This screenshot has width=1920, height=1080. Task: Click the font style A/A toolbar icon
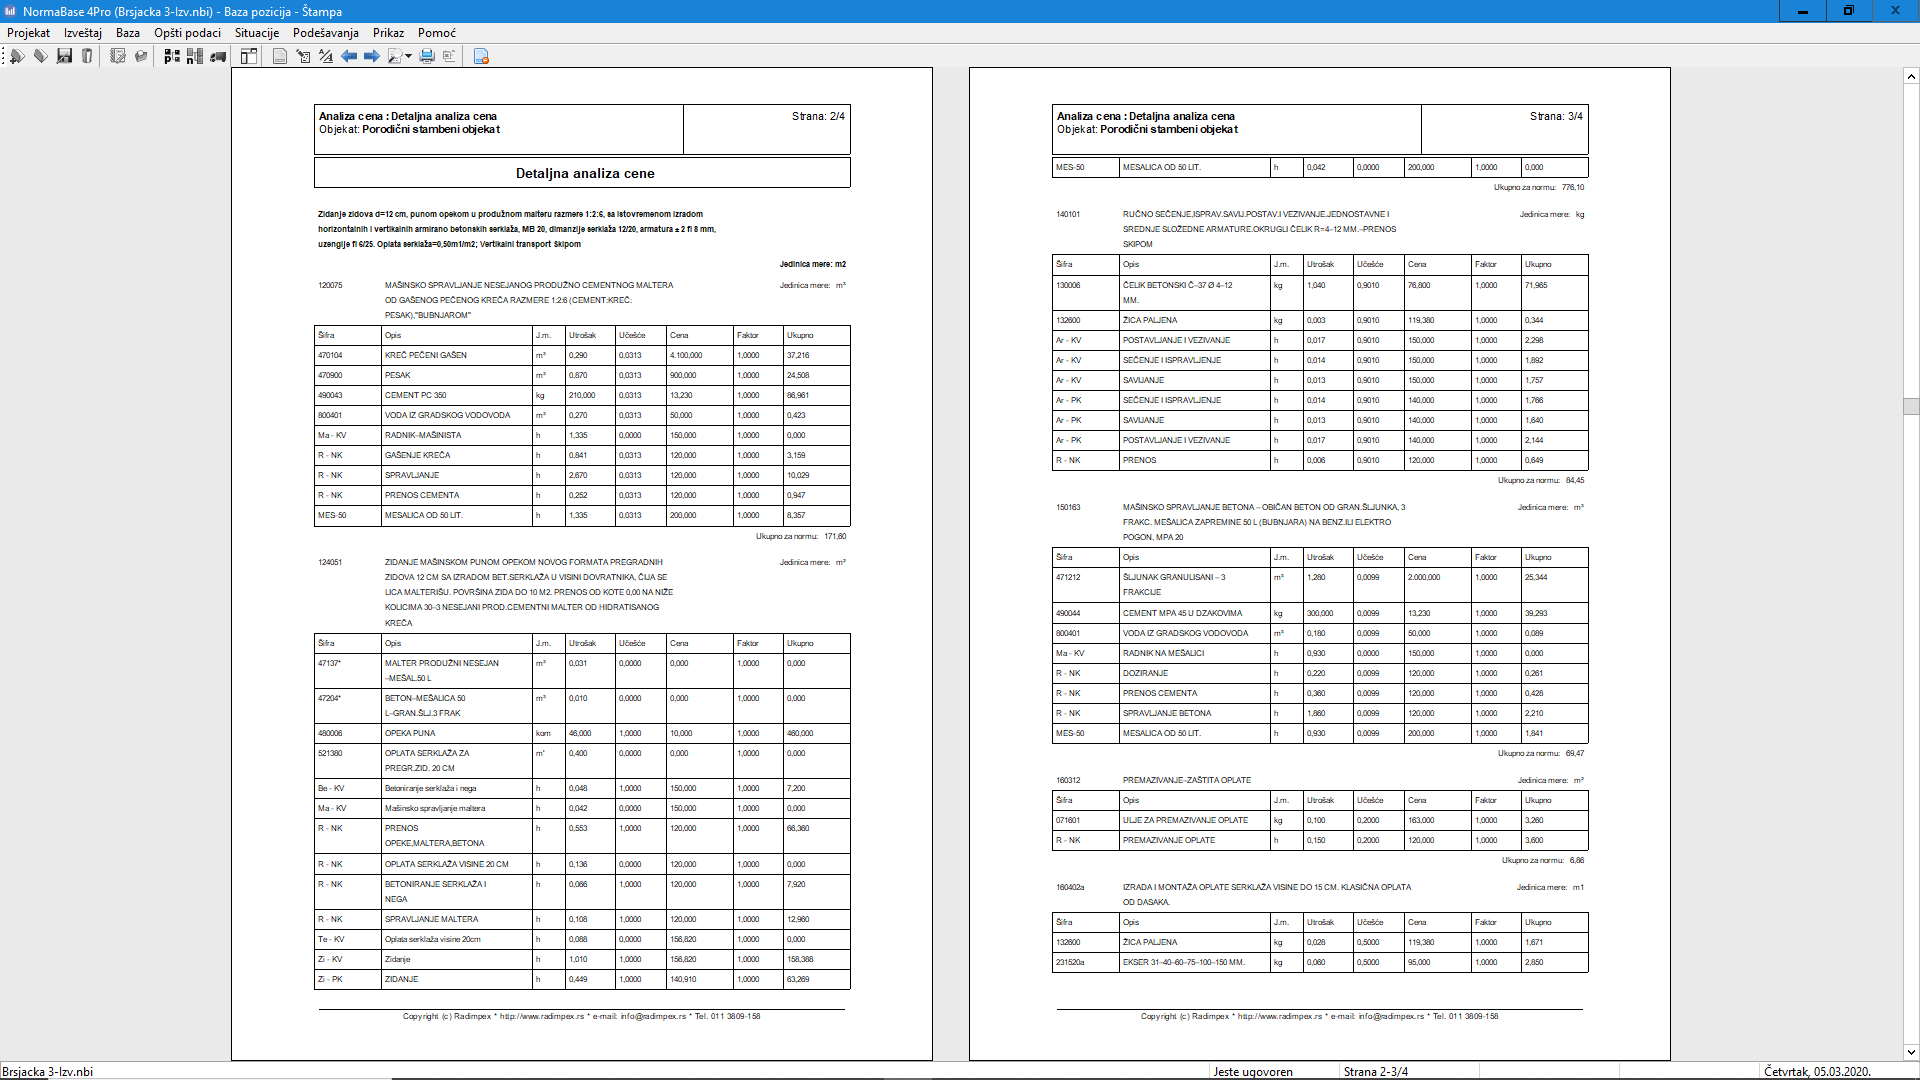coord(326,56)
